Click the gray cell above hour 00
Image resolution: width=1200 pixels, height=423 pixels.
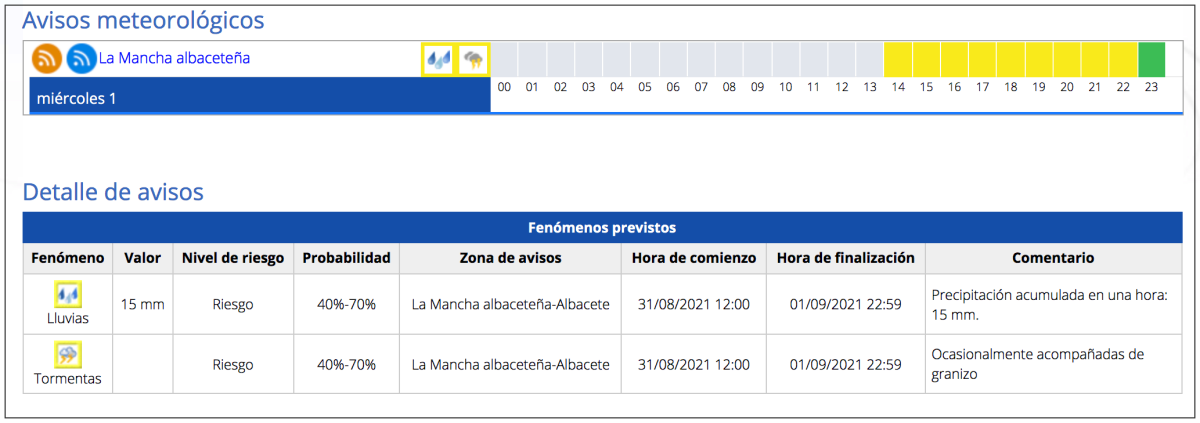pyautogui.click(x=505, y=59)
